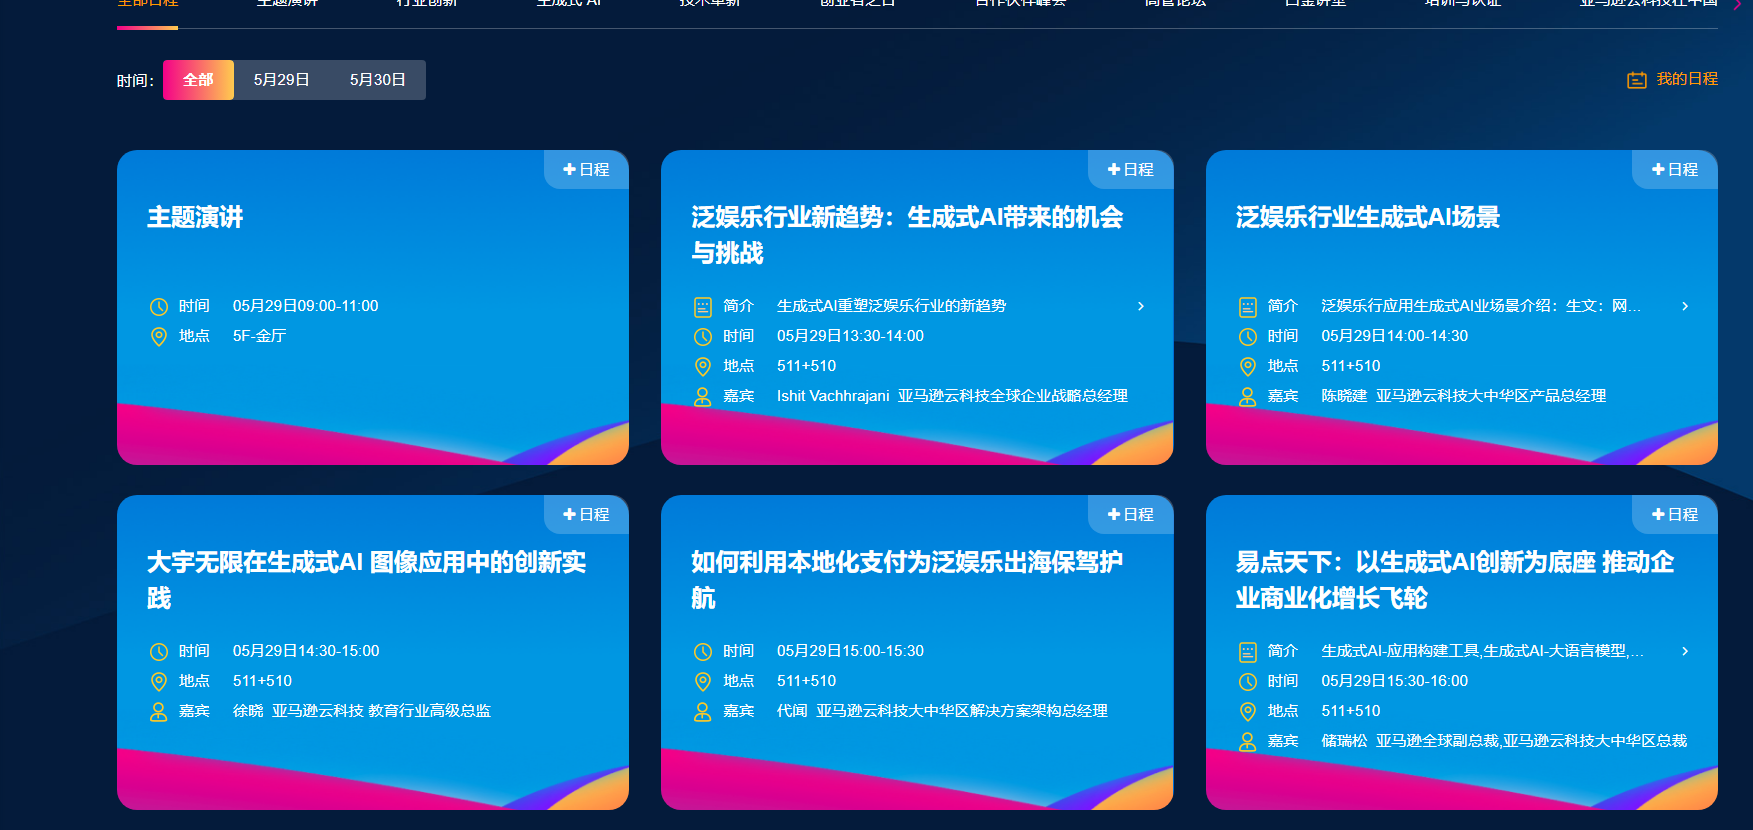The width and height of the screenshot is (1753, 830).
Task: Expand intro of 泛娱乐行业生成式AI场景 card
Action: pos(1685,306)
